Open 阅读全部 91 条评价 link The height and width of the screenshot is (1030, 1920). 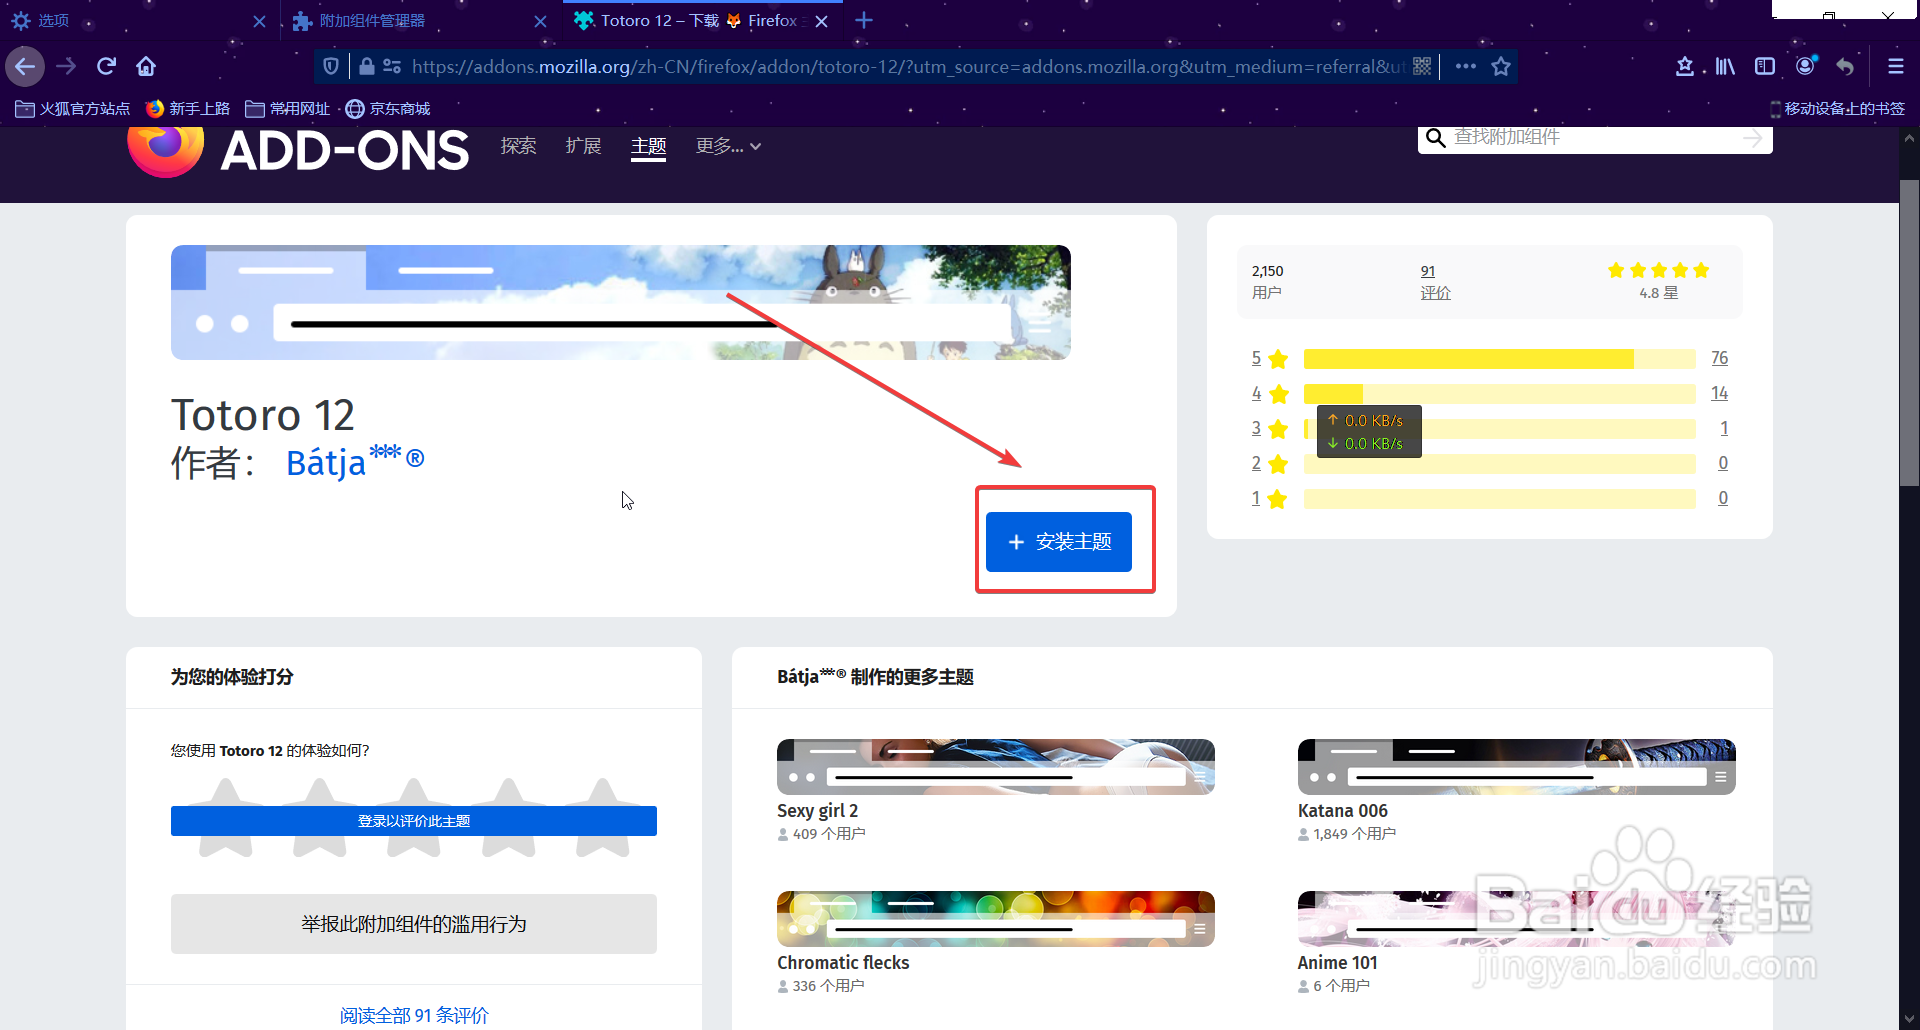[x=414, y=1015]
